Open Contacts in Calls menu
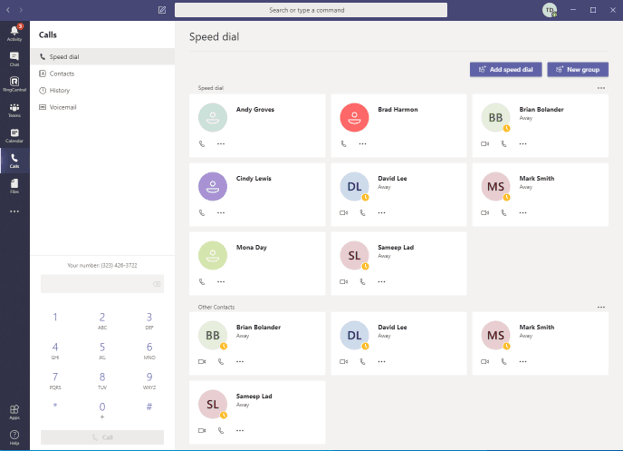Screen dimensions: 623x451 103,74
